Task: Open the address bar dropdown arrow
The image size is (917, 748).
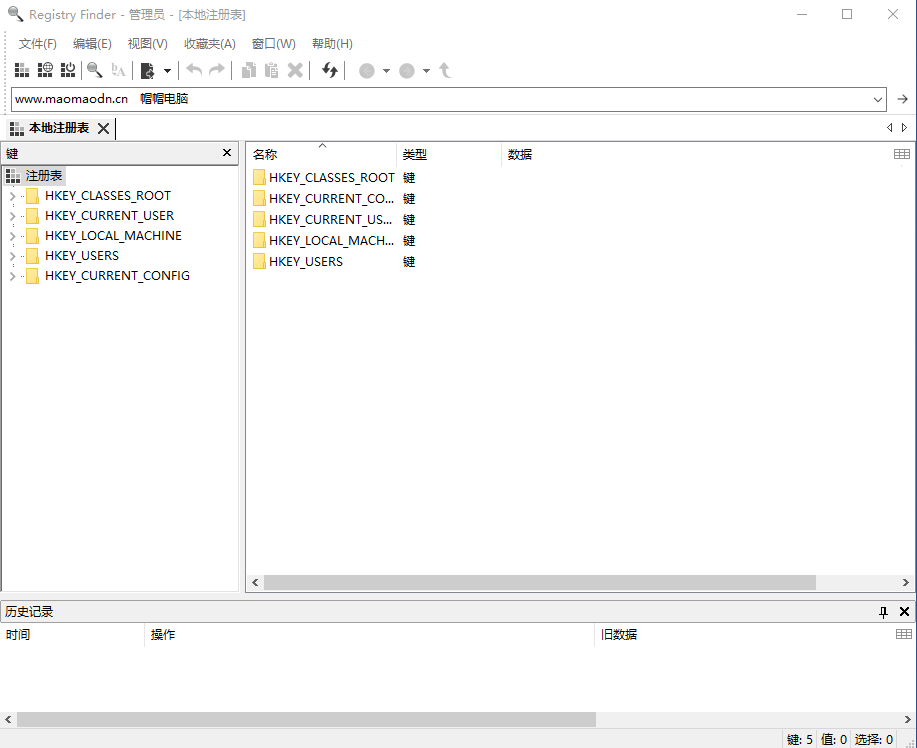Action: pos(878,99)
